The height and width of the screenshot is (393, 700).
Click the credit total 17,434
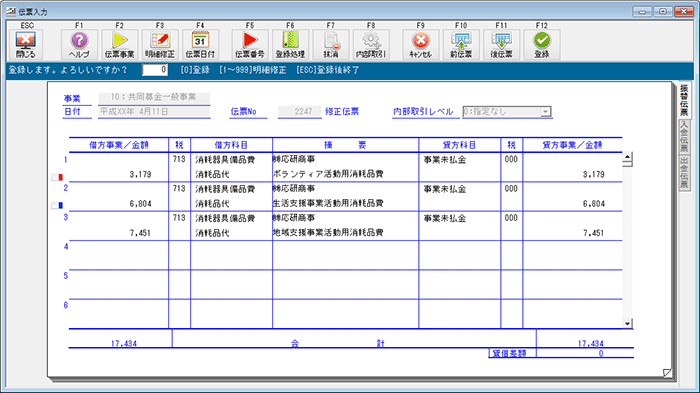590,343
